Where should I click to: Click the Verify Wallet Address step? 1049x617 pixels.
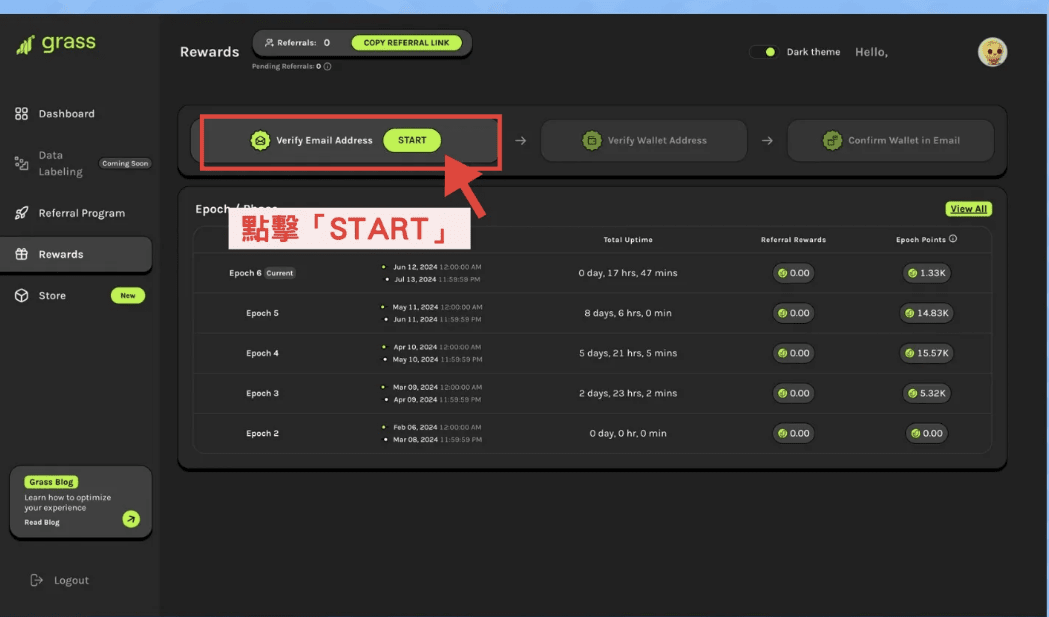(x=644, y=141)
